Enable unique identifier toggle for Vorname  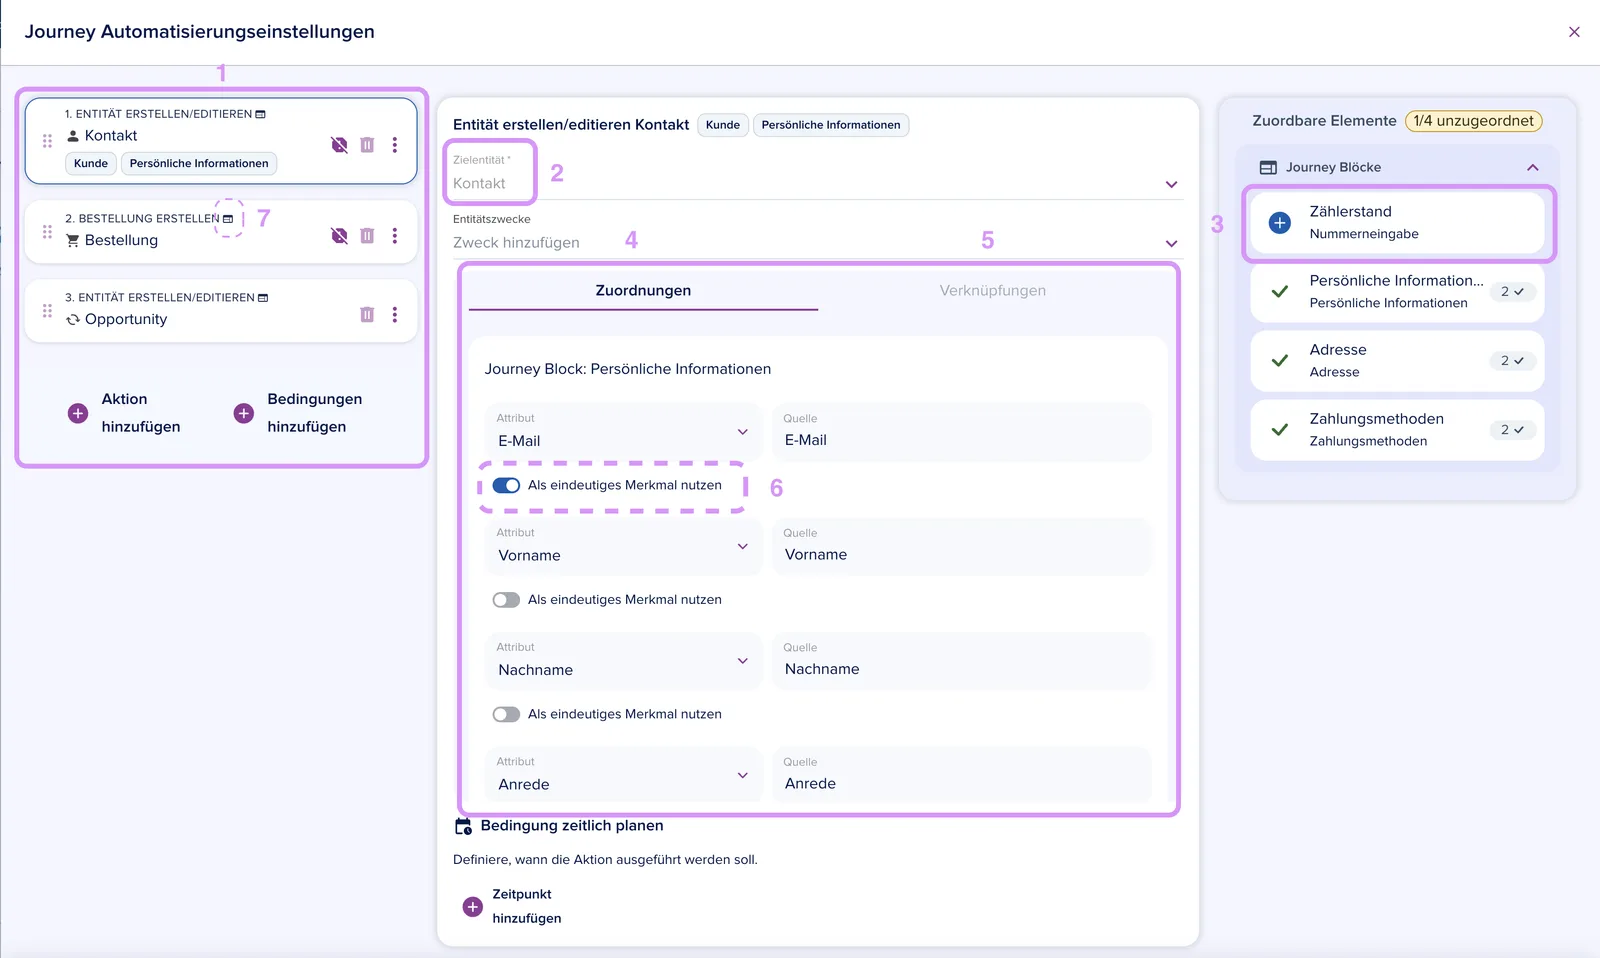[x=506, y=600]
